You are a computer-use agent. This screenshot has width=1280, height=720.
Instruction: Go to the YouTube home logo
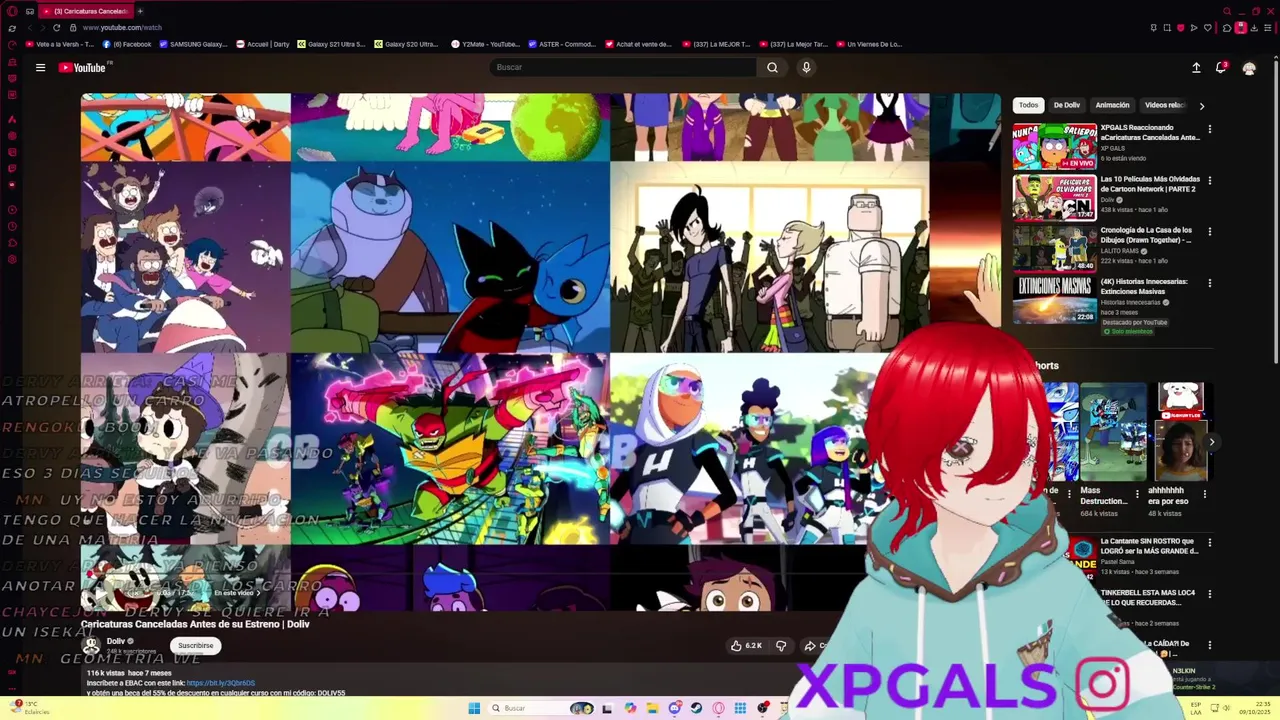point(84,68)
